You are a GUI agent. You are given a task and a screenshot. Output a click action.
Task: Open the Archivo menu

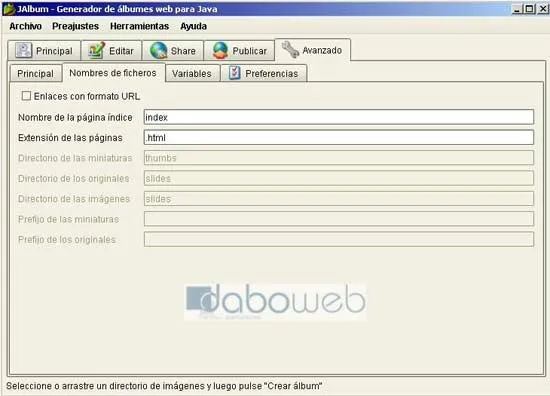coord(25,26)
